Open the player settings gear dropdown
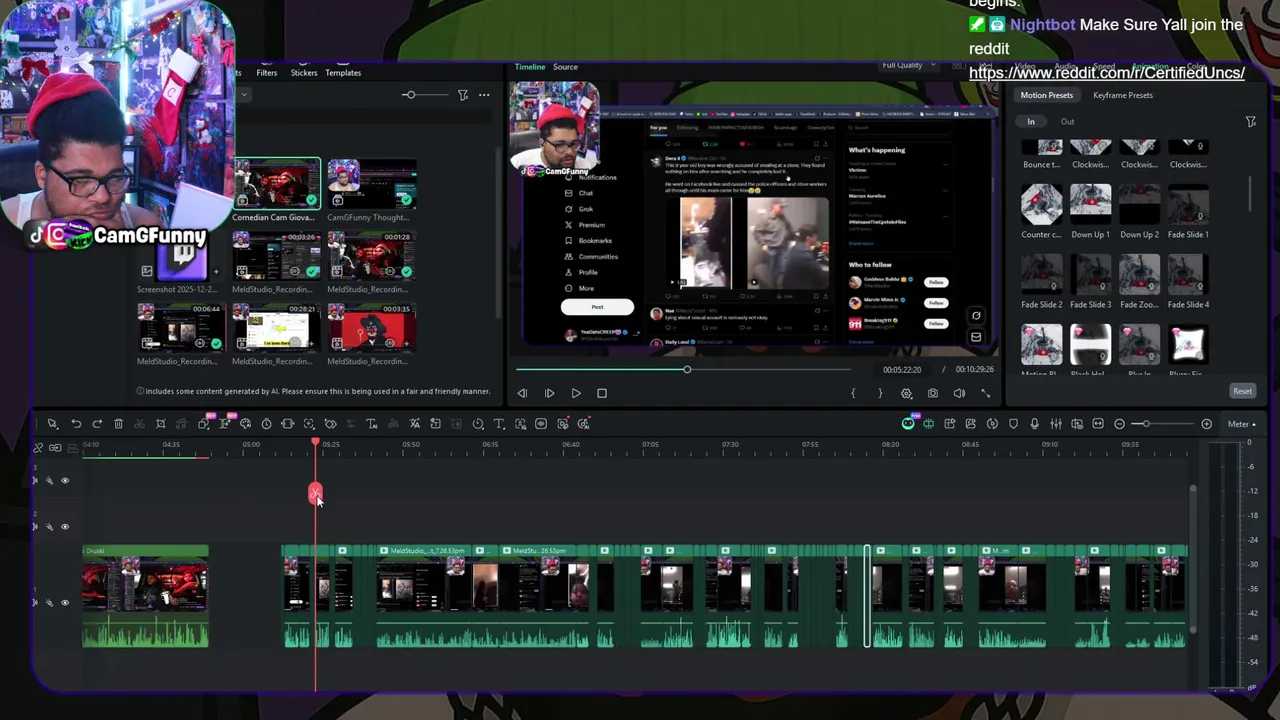The height and width of the screenshot is (720, 1280). coord(906,393)
